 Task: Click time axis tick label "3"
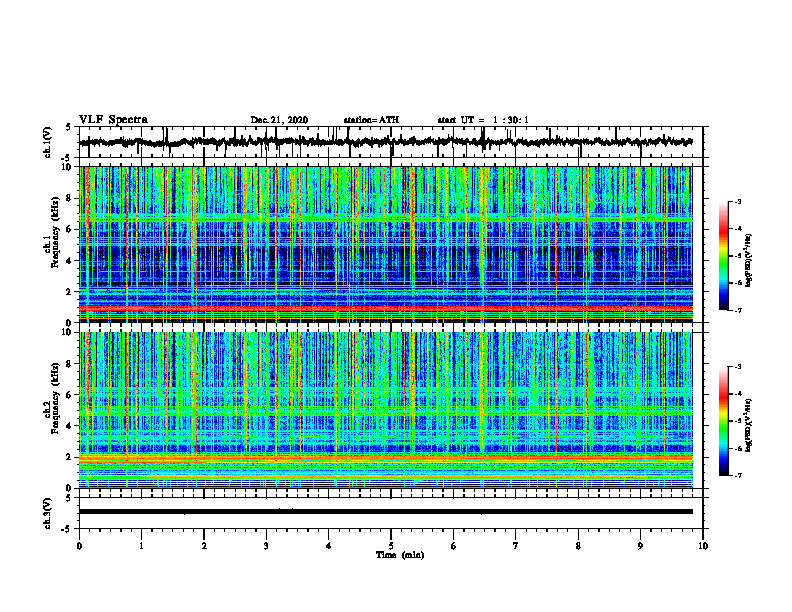pos(266,546)
